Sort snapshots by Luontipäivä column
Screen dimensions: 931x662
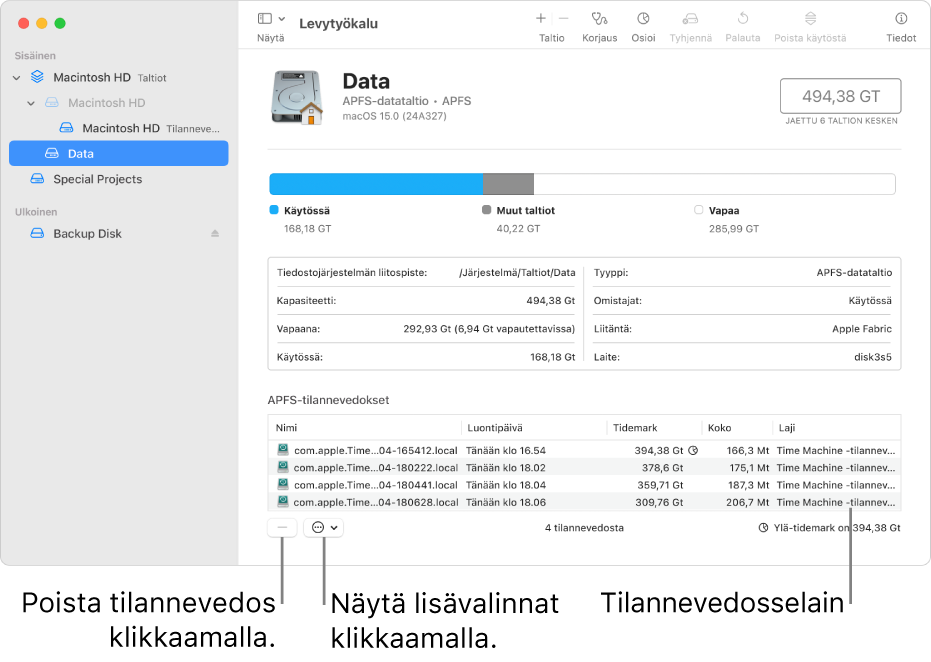coord(534,428)
